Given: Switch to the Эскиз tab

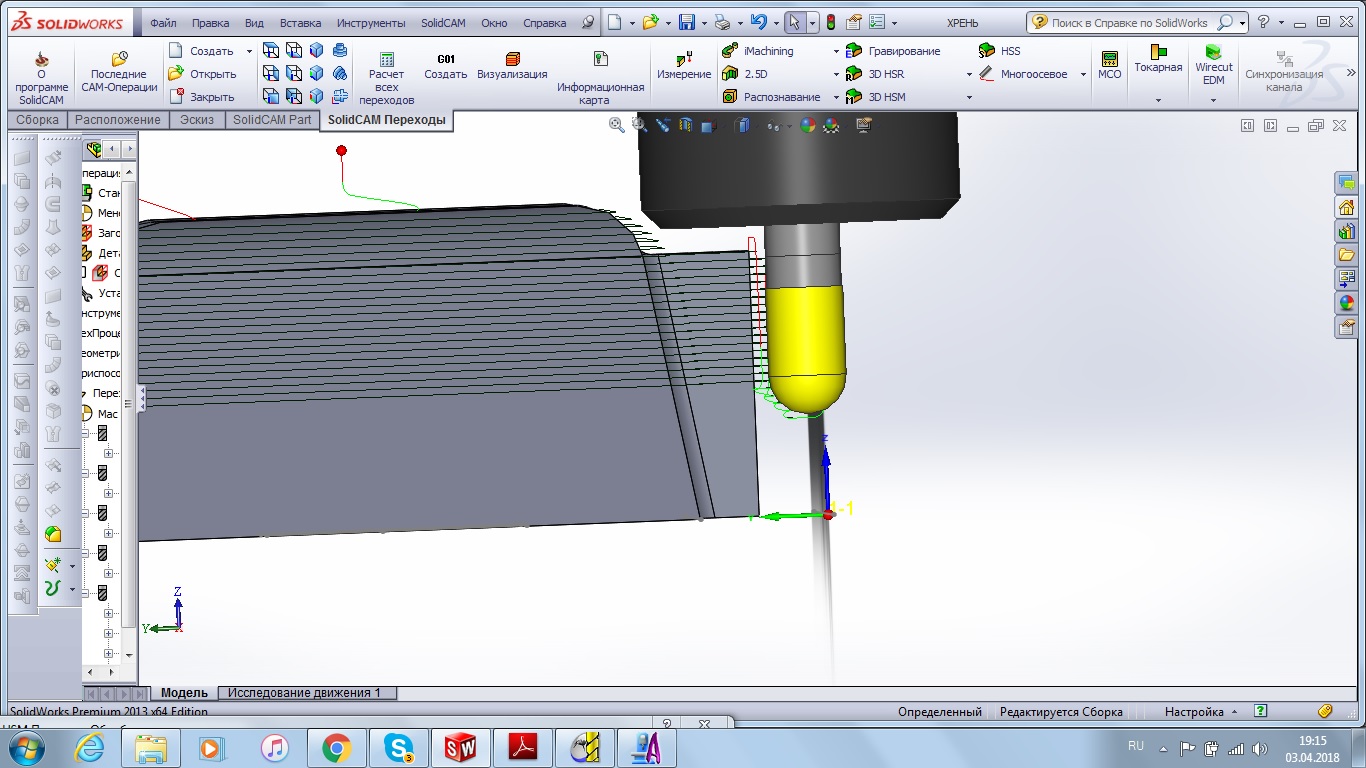Looking at the screenshot, I should click(x=197, y=120).
